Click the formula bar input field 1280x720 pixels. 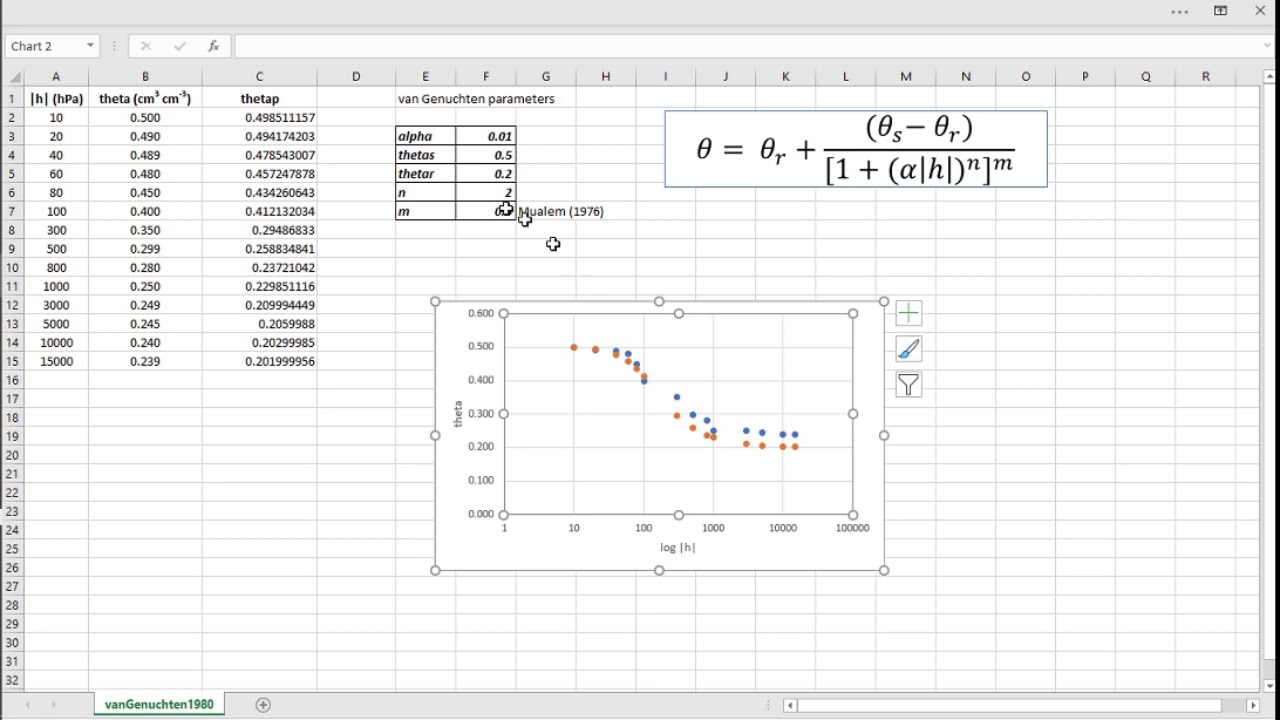tap(746, 46)
